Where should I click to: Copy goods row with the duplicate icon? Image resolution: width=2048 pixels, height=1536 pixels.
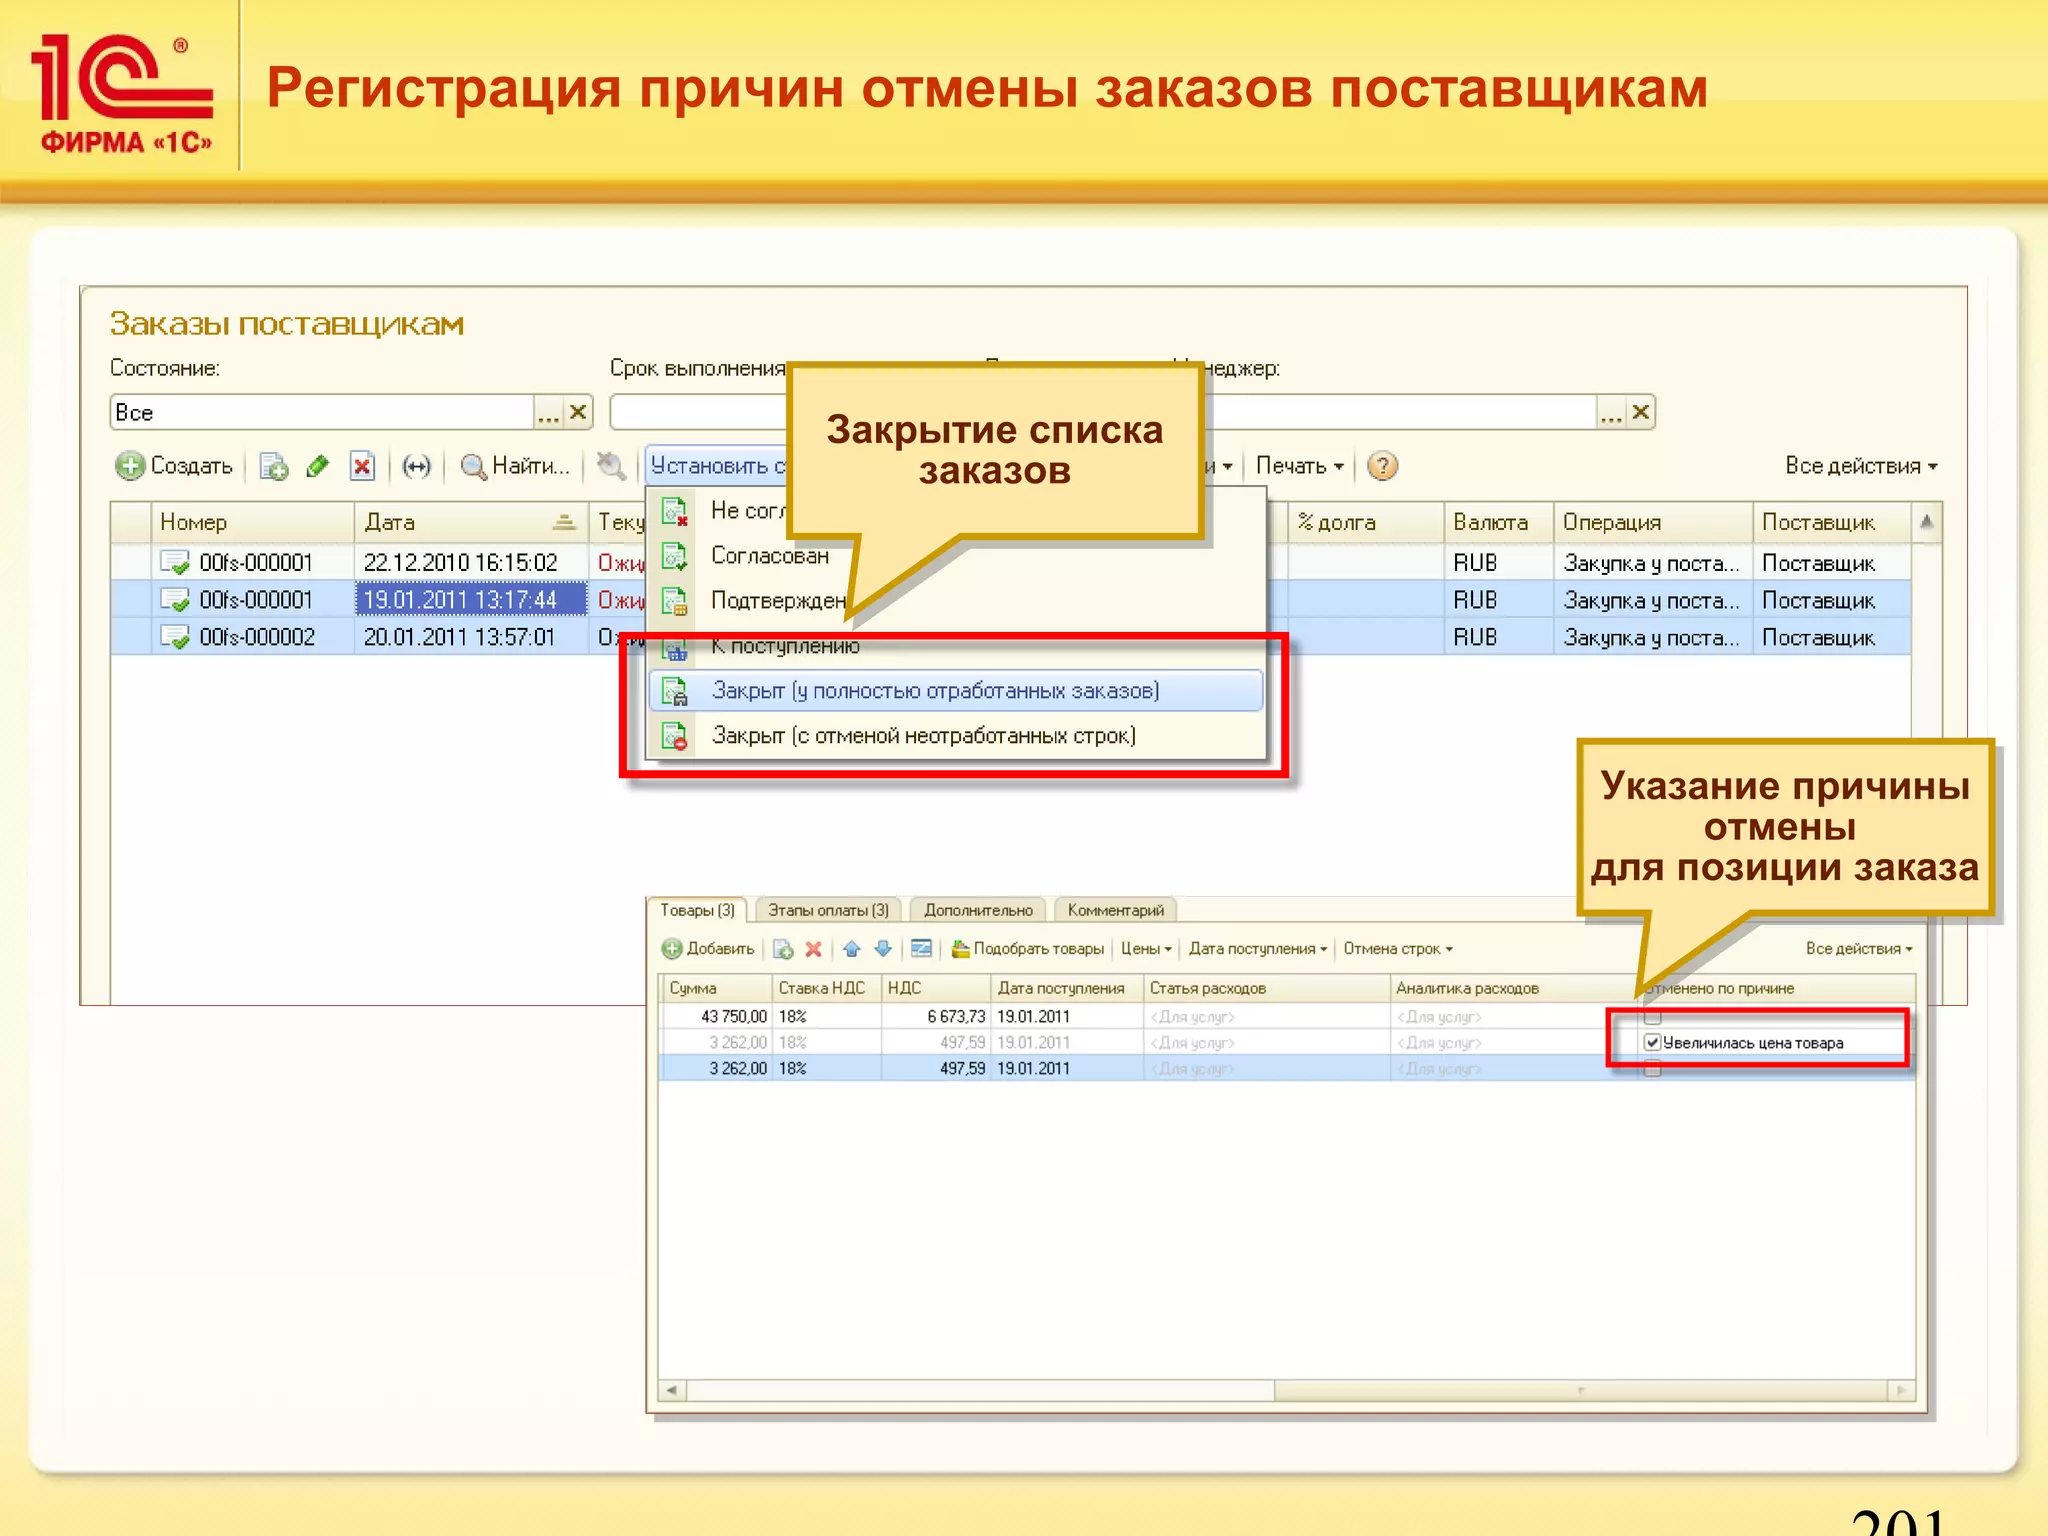(783, 949)
